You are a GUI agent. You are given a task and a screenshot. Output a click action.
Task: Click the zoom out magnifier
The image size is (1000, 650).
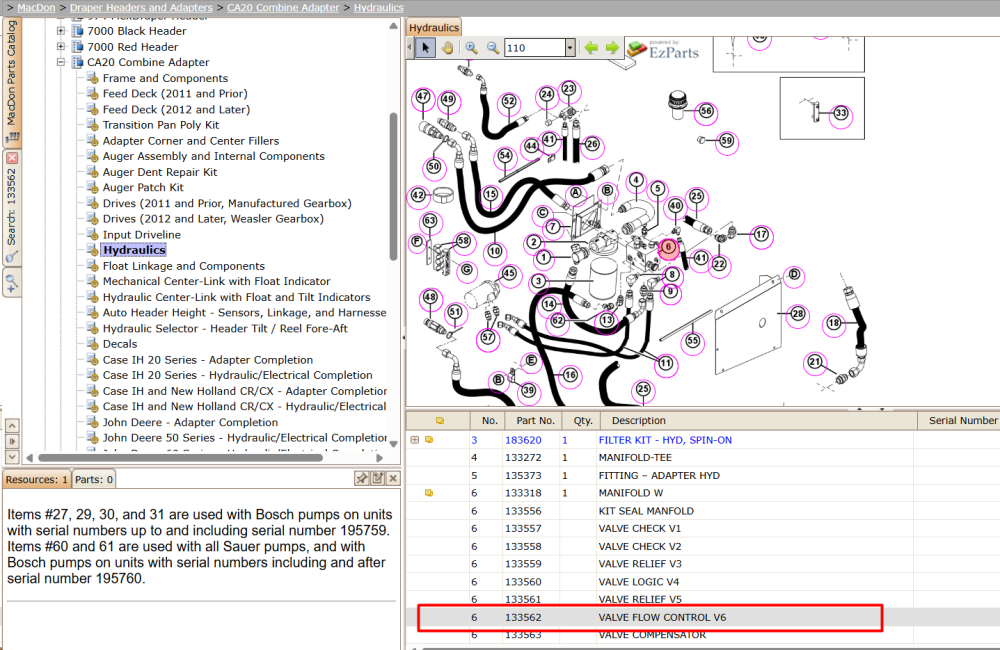(493, 48)
